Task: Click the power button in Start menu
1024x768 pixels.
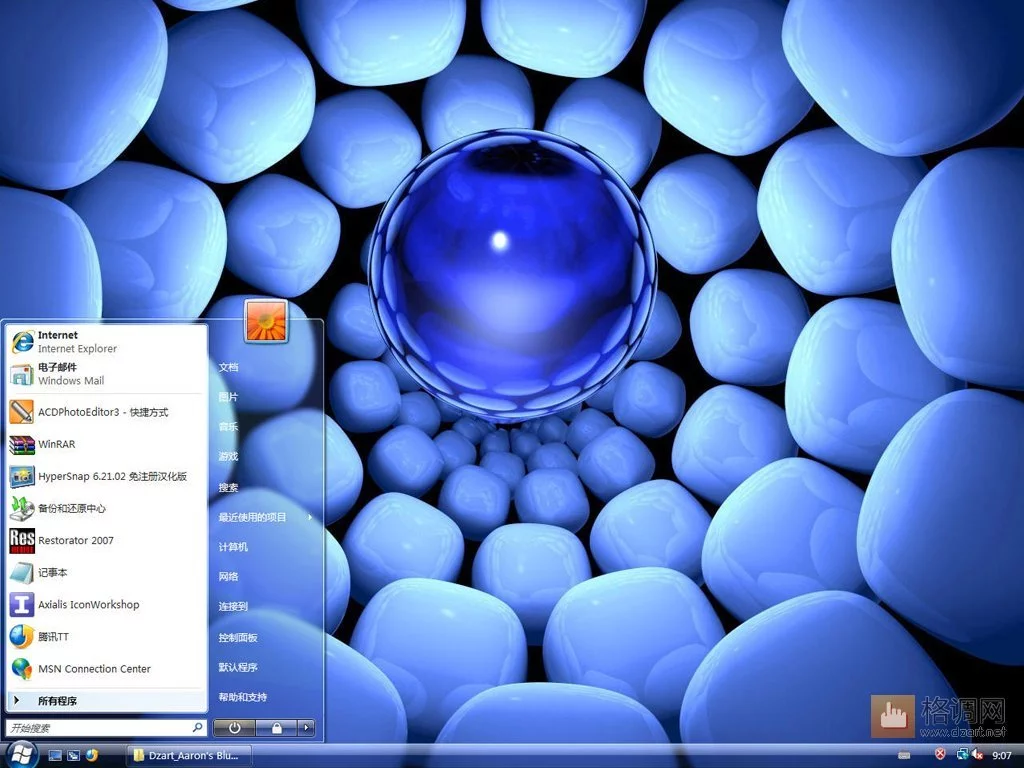Action: [234, 728]
